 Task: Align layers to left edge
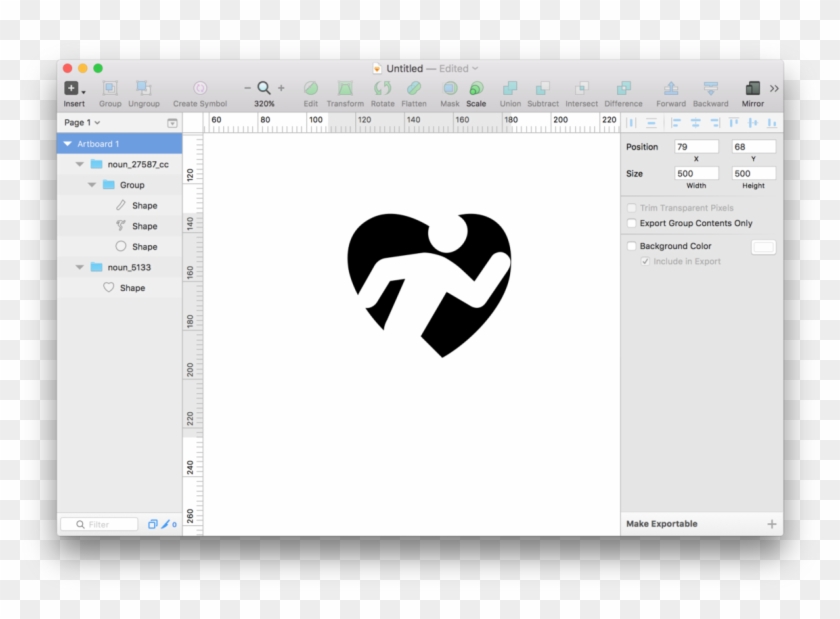click(x=676, y=123)
